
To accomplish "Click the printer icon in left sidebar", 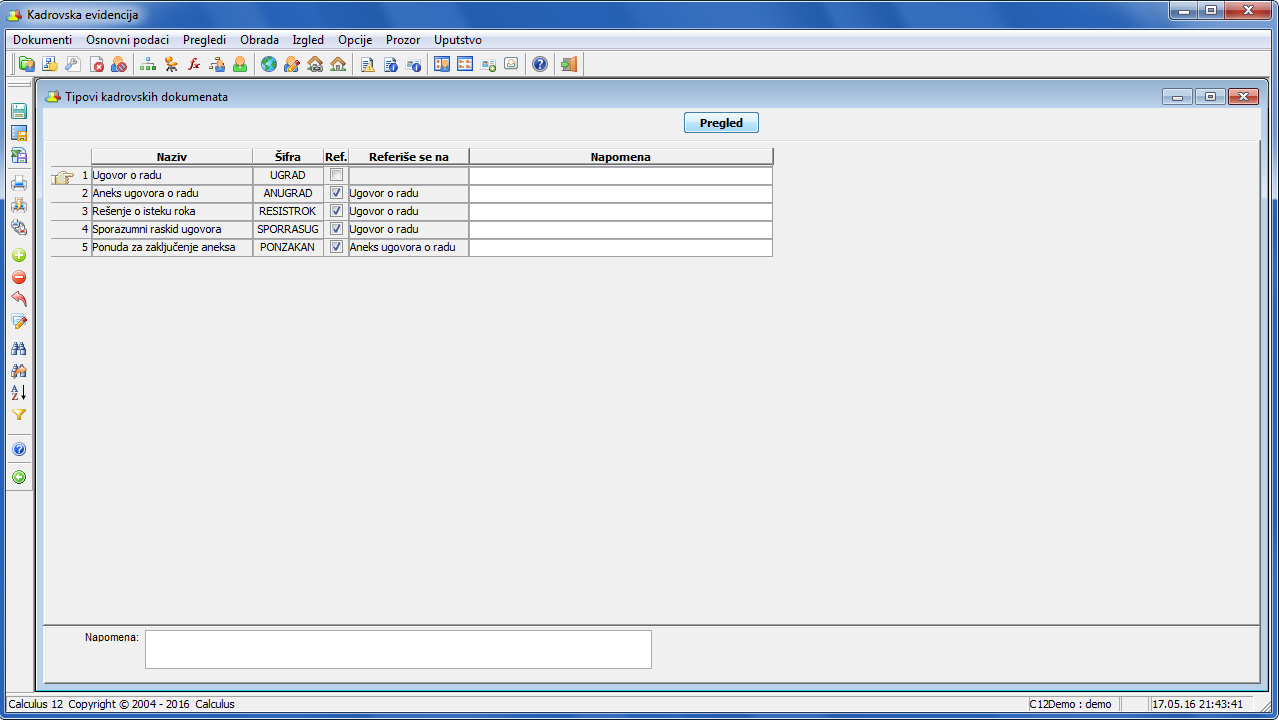I will tap(18, 183).
